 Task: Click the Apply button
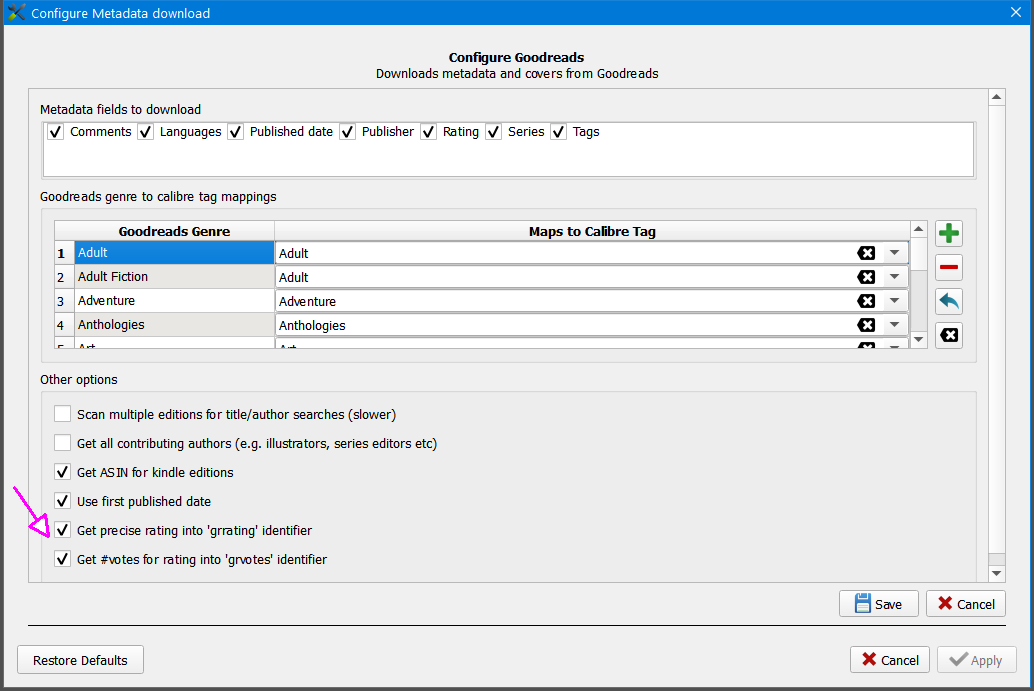tap(977, 660)
